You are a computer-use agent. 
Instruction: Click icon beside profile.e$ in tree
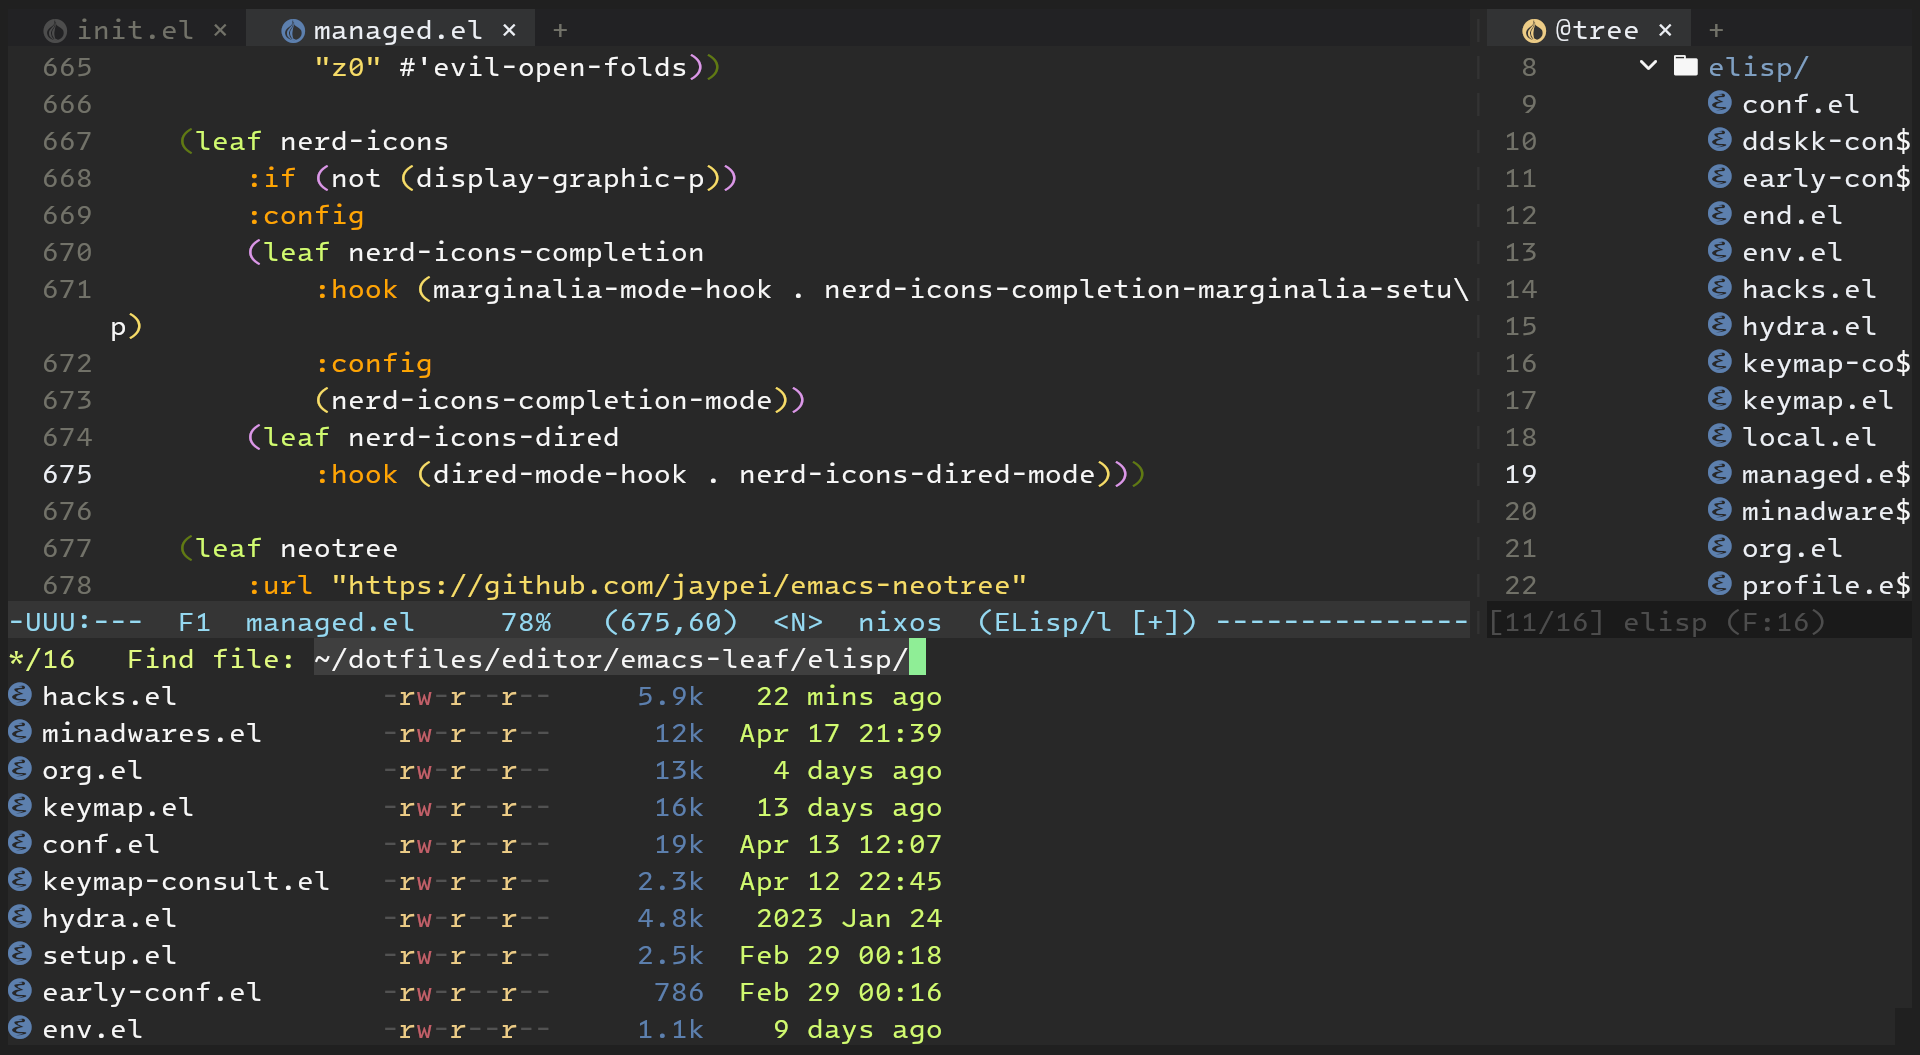point(1719,584)
